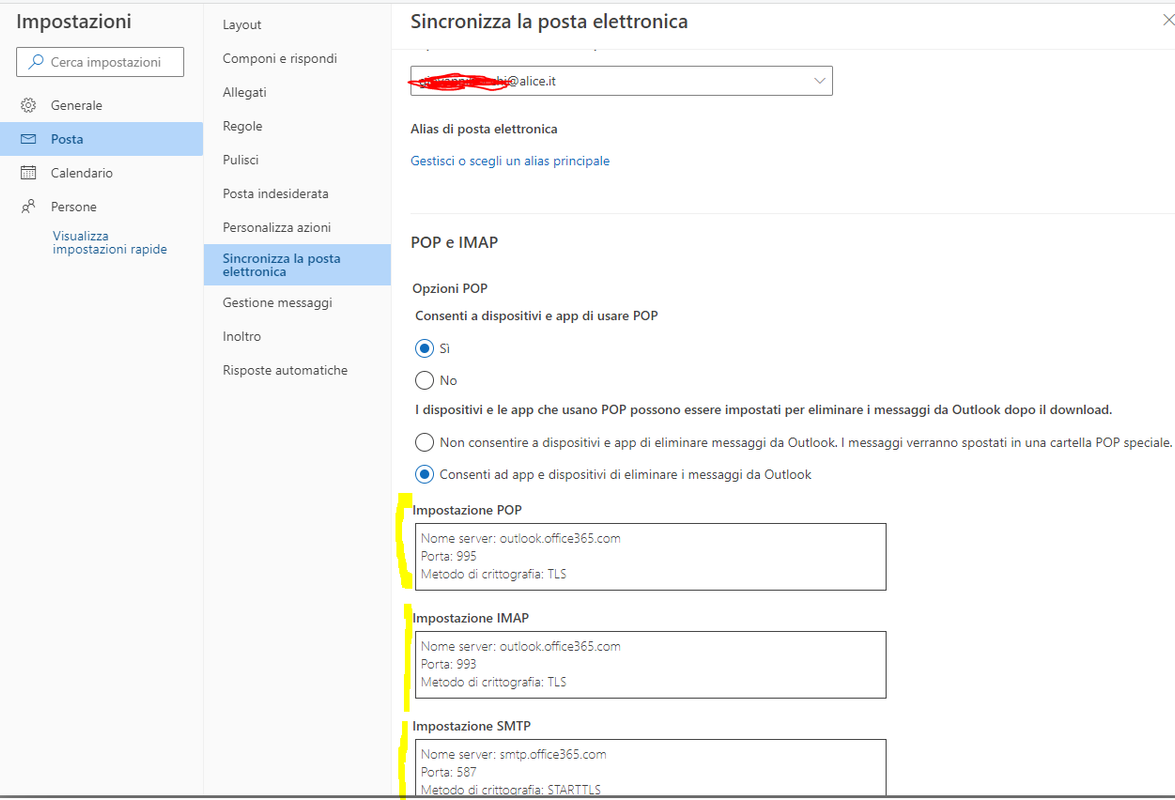1175x800 pixels.
Task: Select 'Sì' to allow POP usage
Action: [x=424, y=348]
